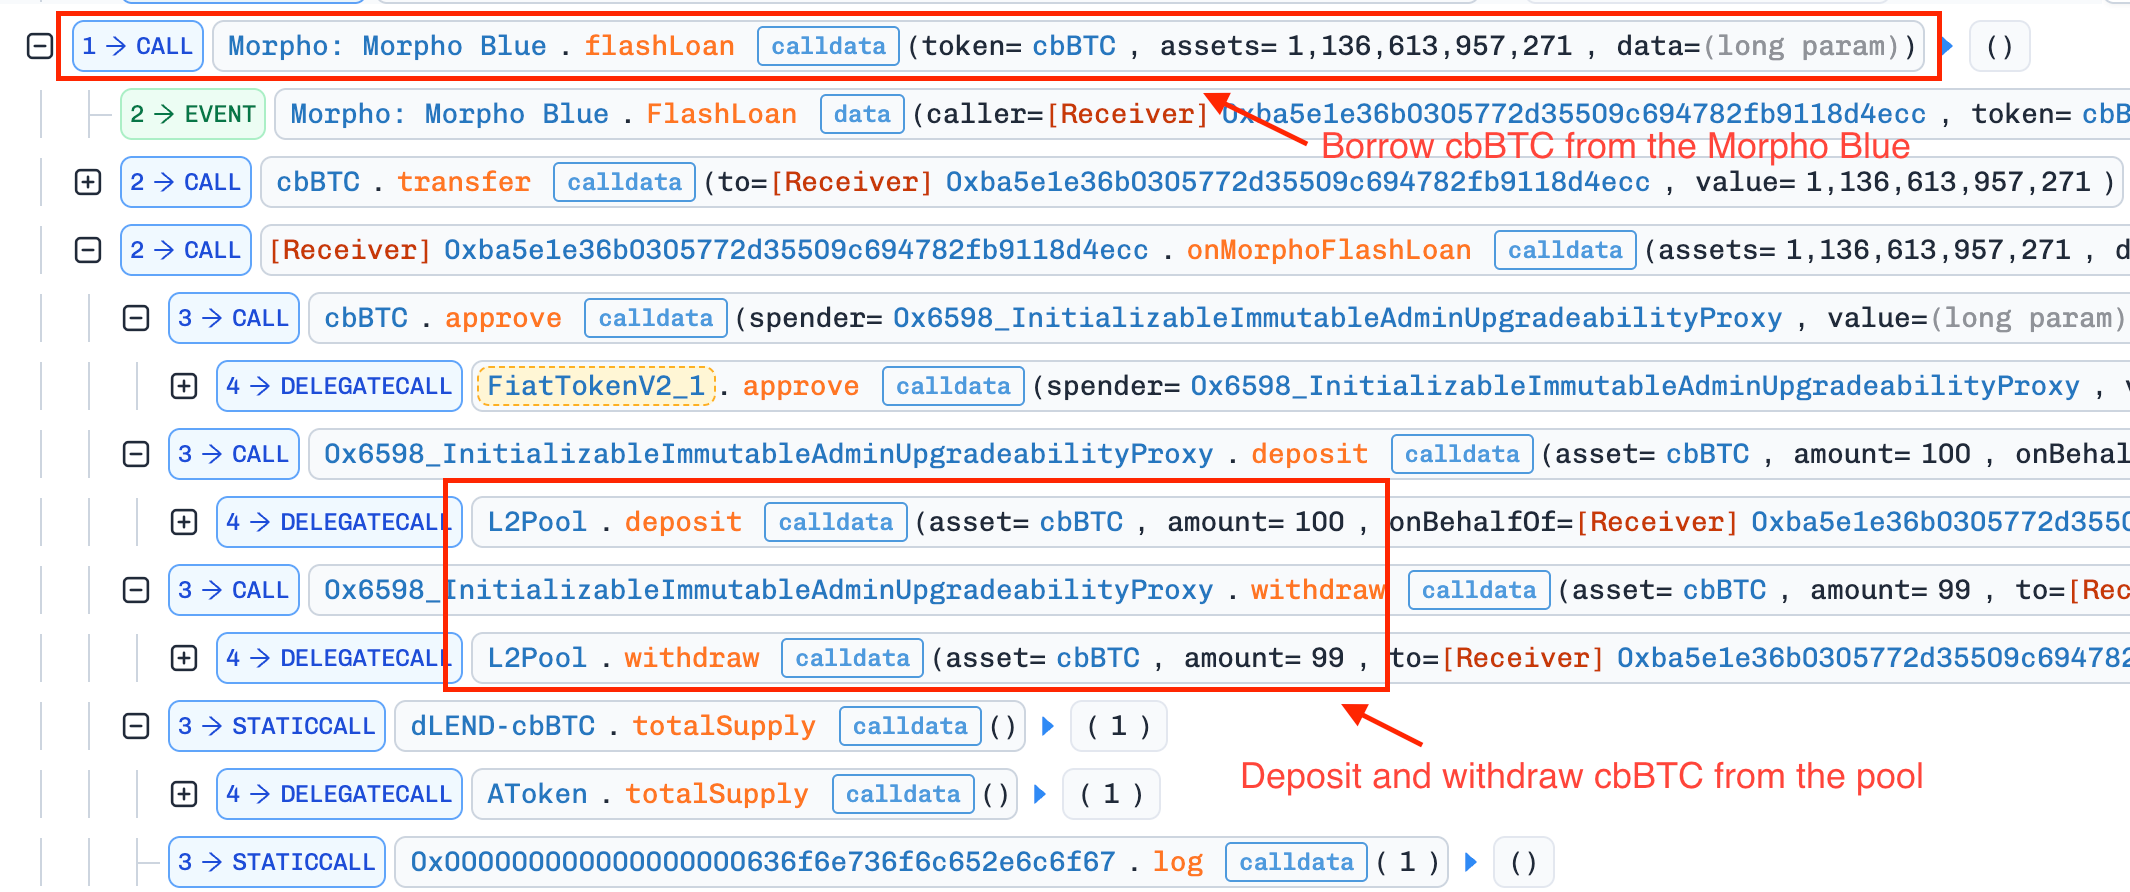Open the cbBTC asset link in the L2Pool withdraw row
This screenshot has height=892, width=2130.
[1098, 658]
